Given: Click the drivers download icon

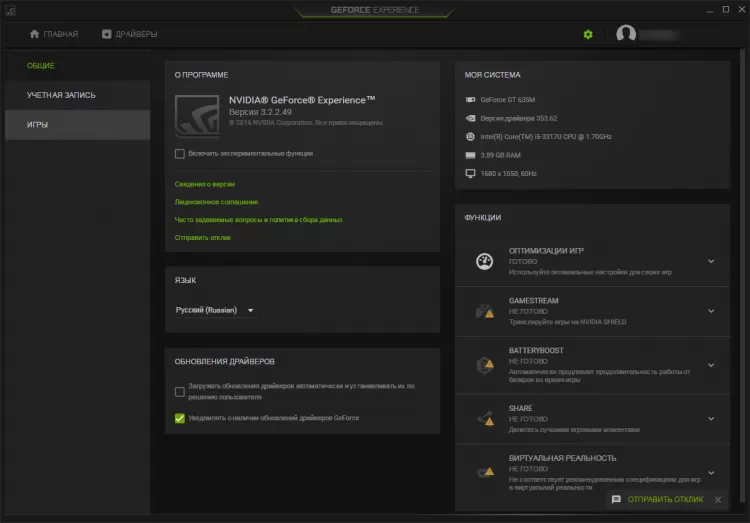Looking at the screenshot, I should point(106,34).
